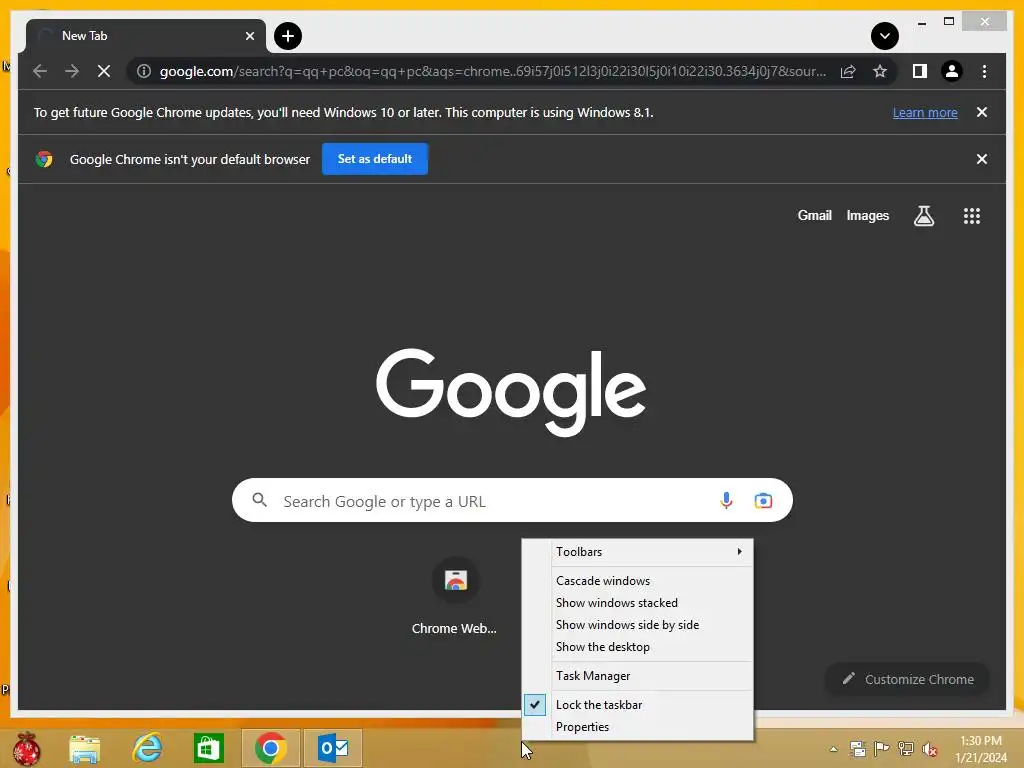
Task: Maximize the Chrome window
Action: pyautogui.click(x=949, y=22)
